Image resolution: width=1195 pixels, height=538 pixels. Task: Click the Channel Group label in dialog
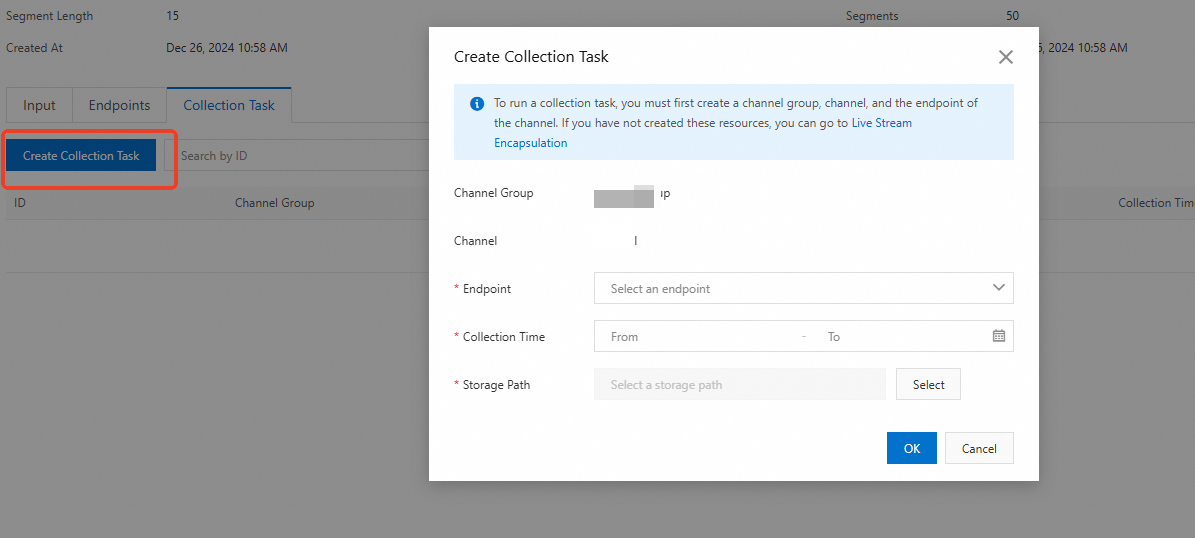click(493, 193)
